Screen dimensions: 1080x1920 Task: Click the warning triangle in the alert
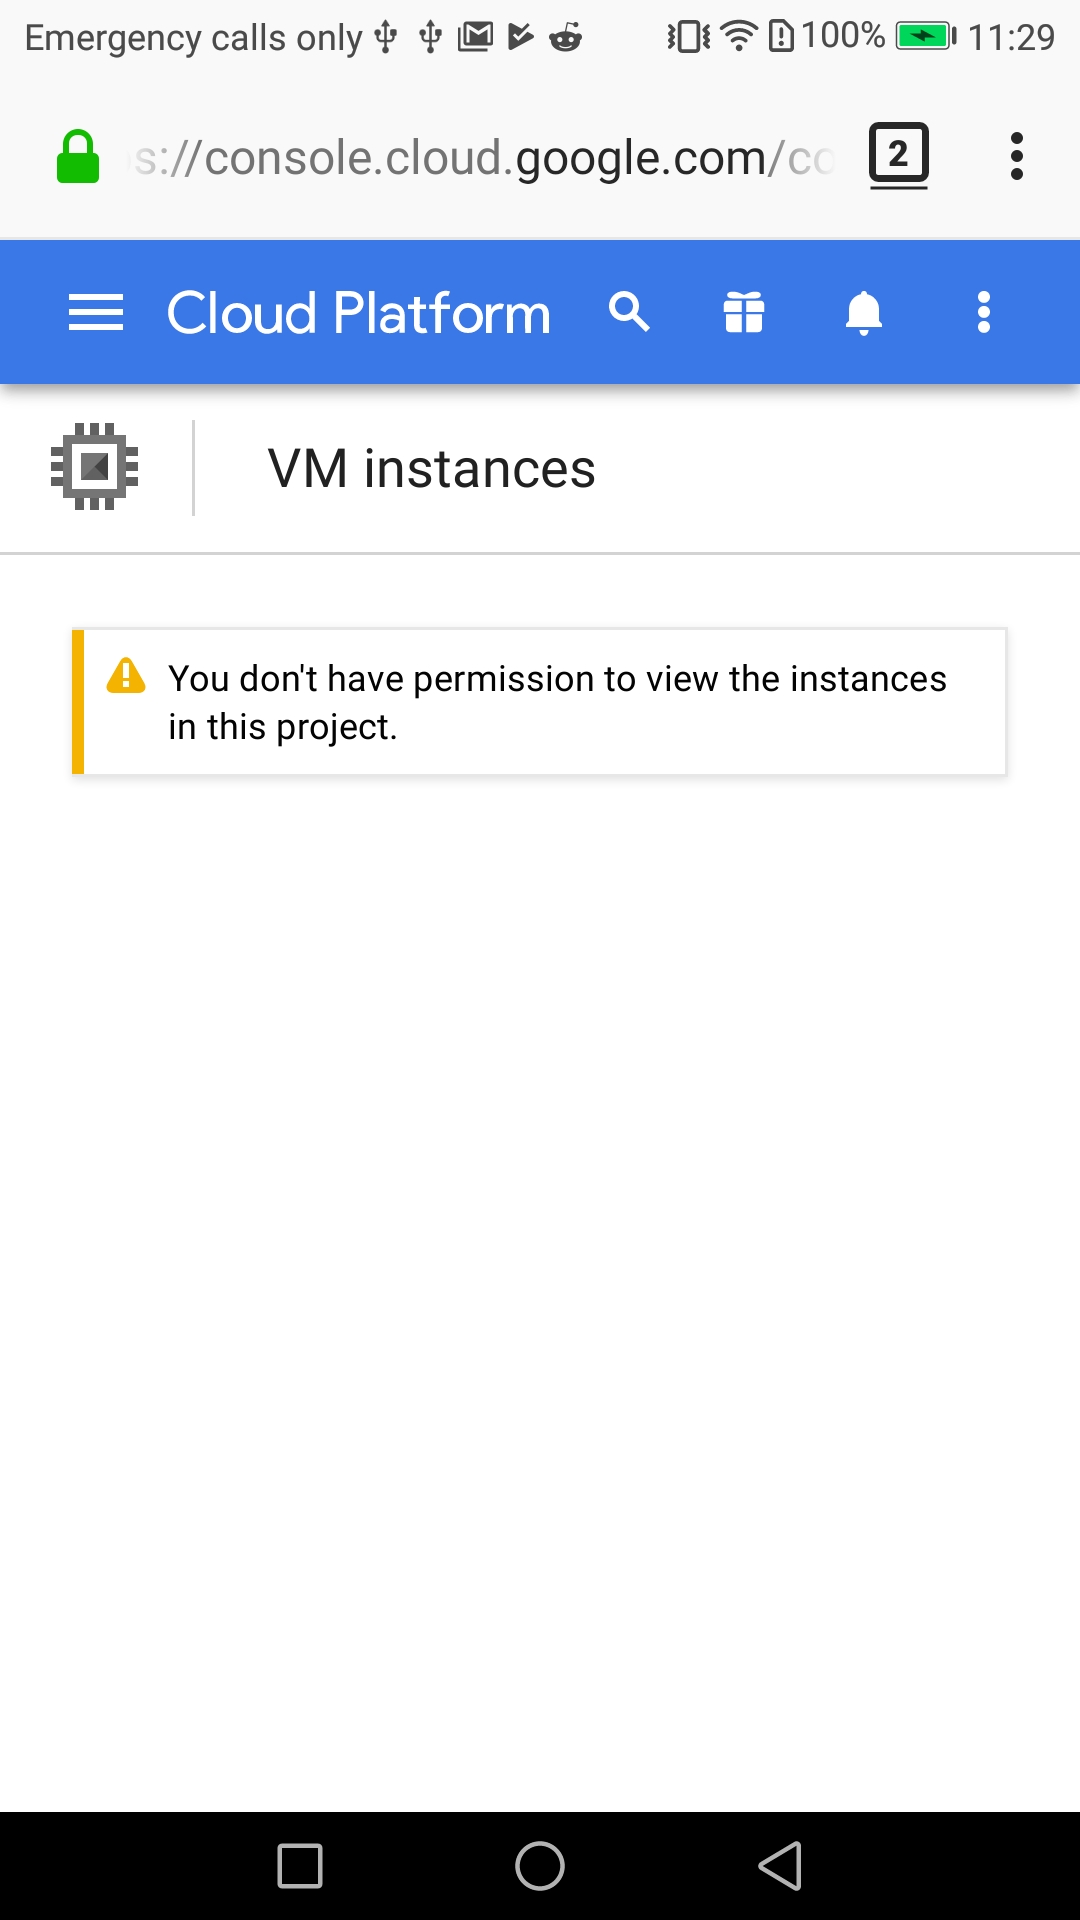click(124, 678)
